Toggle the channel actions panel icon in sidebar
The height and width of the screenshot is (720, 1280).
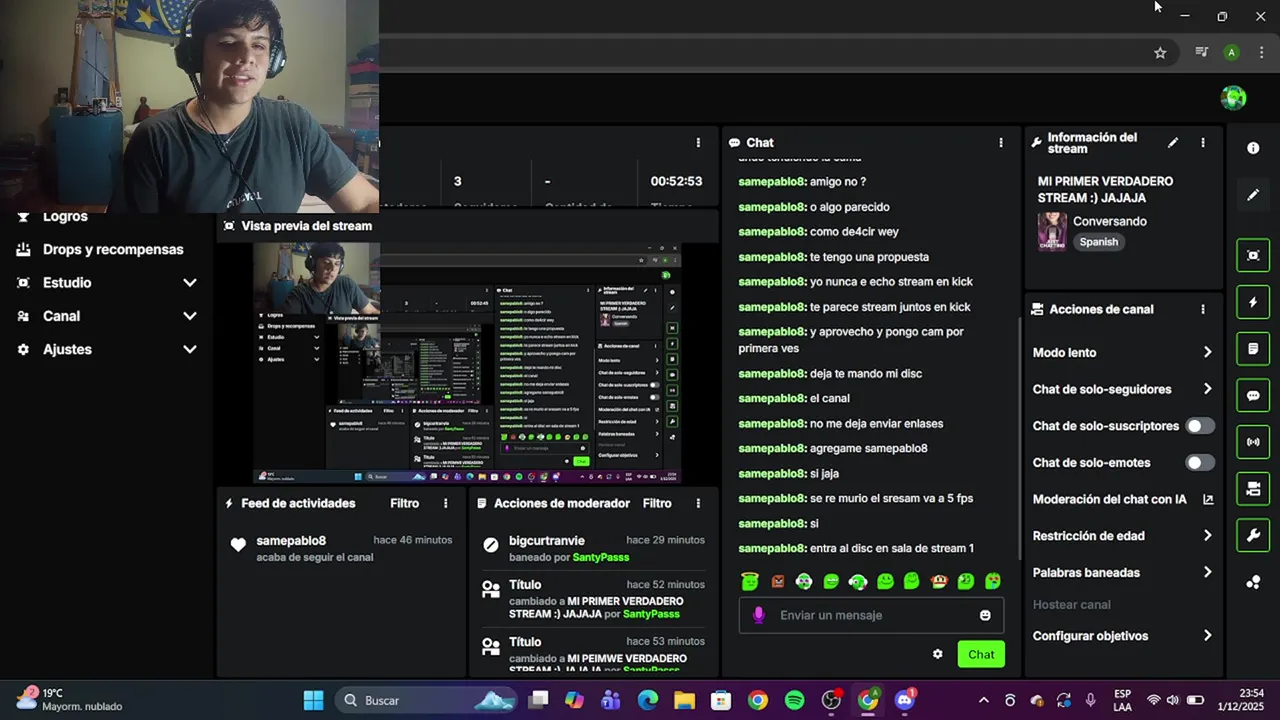point(1253,488)
